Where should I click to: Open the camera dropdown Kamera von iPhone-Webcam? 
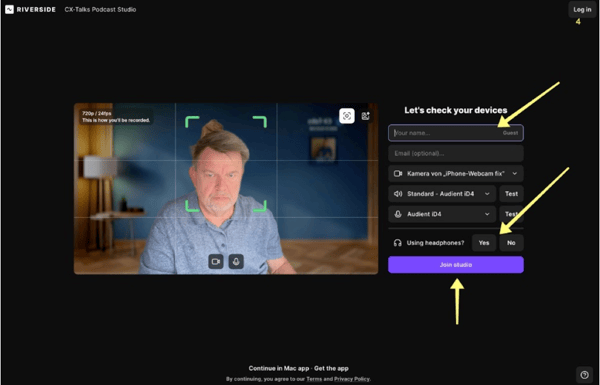coord(456,173)
